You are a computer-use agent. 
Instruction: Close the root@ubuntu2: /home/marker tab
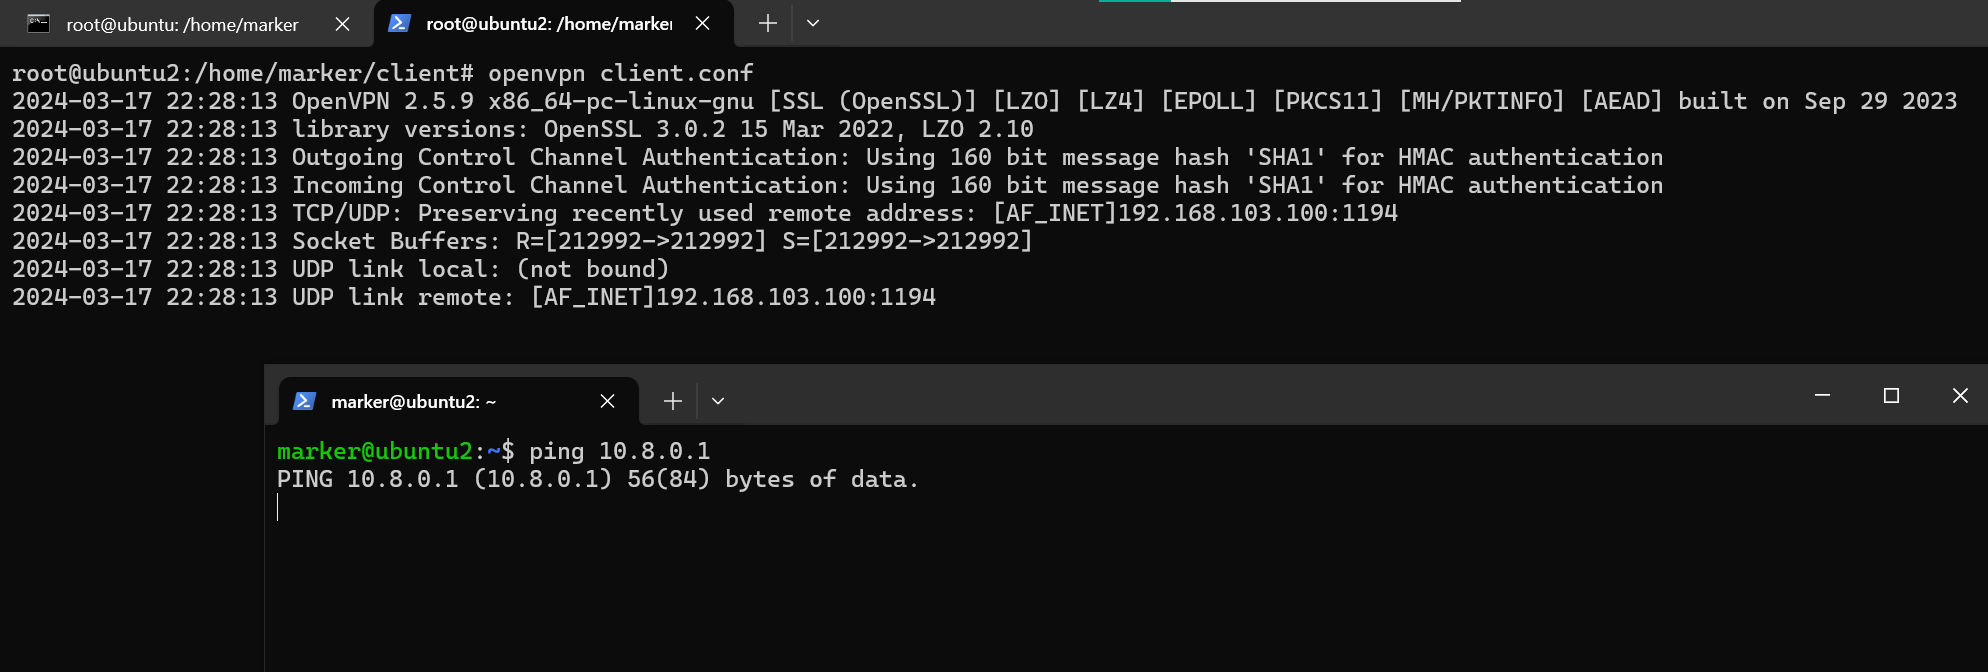click(703, 23)
